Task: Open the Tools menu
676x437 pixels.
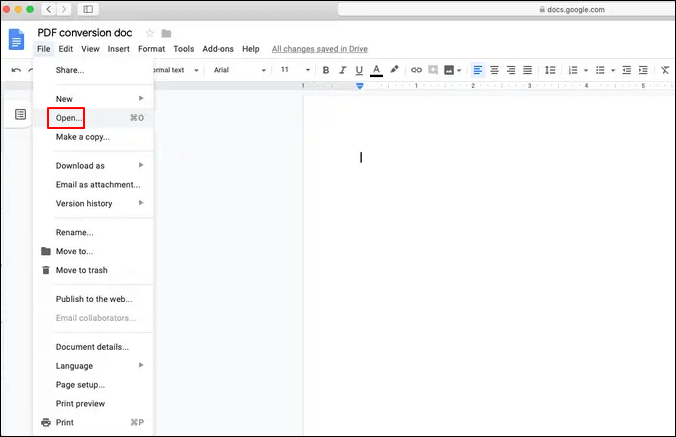Action: 184,49
